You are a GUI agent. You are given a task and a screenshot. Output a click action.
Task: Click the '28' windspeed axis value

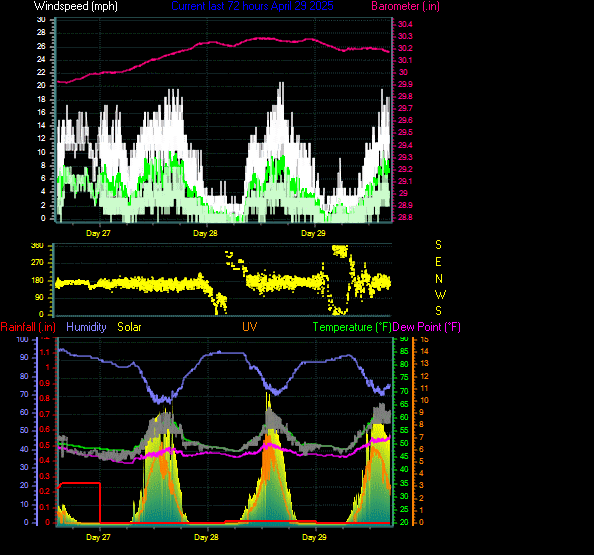(41, 33)
